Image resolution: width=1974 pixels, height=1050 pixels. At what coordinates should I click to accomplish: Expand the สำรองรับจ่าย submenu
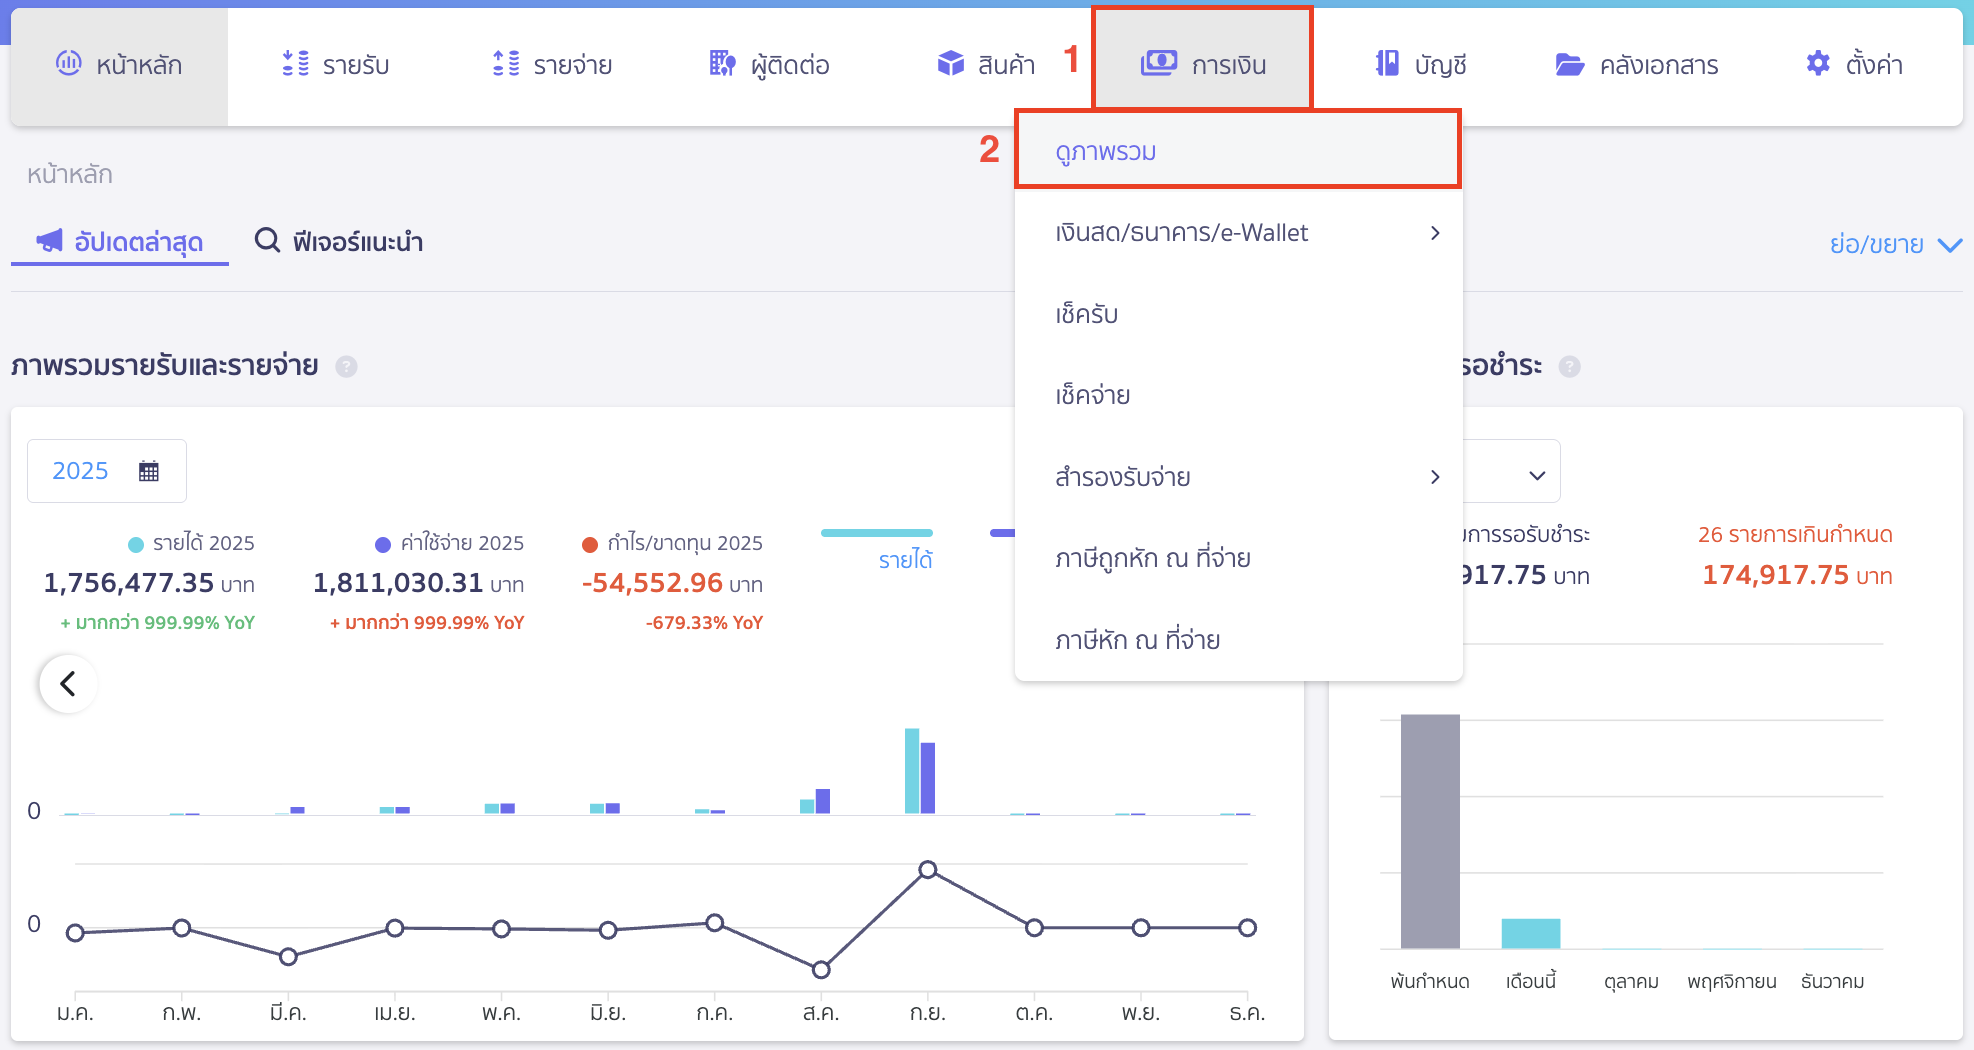pyautogui.click(x=1238, y=477)
